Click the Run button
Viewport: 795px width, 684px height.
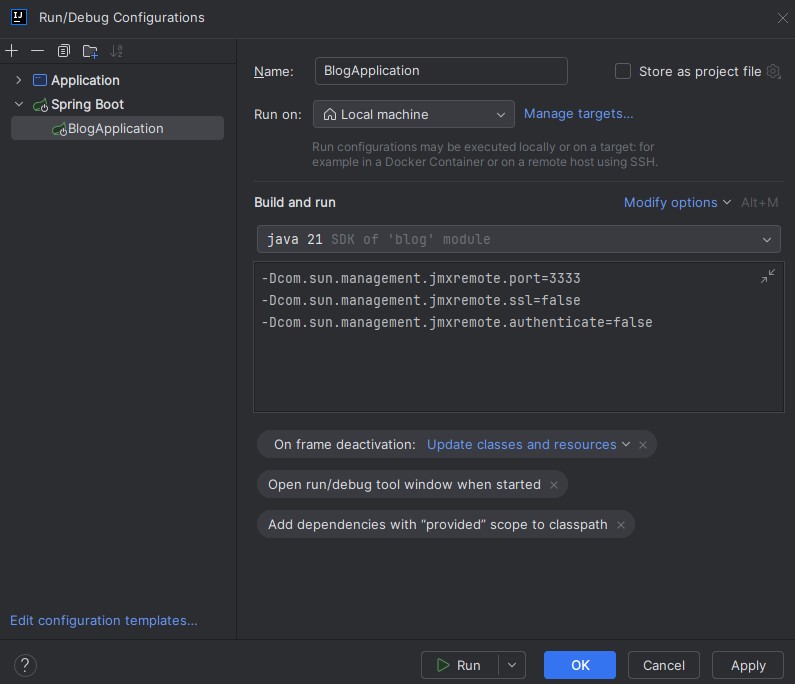pos(459,665)
